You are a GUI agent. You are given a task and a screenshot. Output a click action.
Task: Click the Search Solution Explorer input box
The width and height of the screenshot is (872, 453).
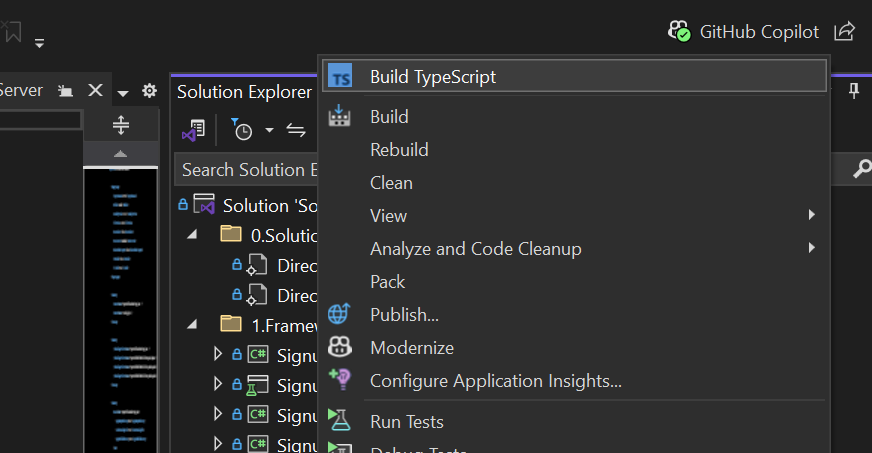pyautogui.click(x=246, y=170)
